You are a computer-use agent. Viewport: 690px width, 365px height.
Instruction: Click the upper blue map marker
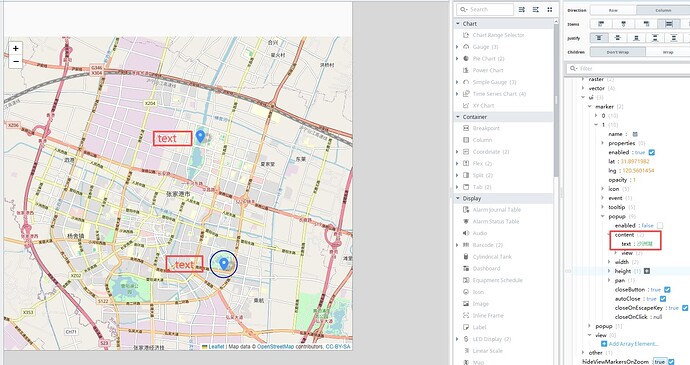click(x=200, y=136)
